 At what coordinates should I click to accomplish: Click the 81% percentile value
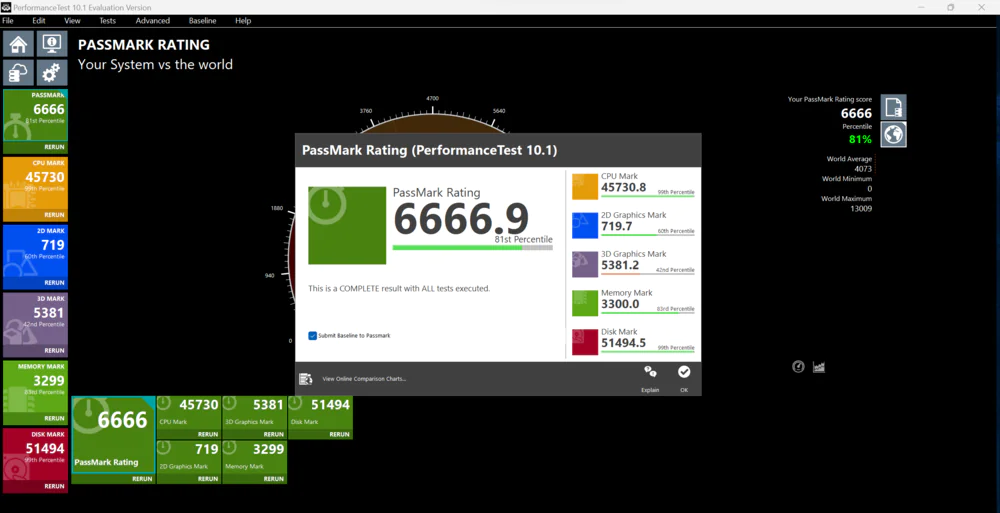coord(860,139)
